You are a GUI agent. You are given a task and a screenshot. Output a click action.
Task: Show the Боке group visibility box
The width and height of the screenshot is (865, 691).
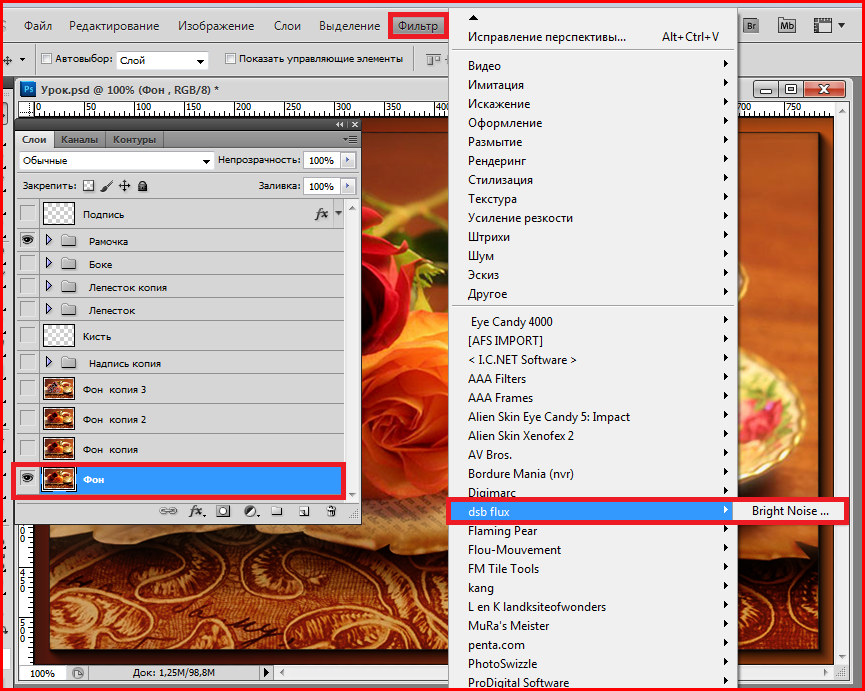point(28,264)
